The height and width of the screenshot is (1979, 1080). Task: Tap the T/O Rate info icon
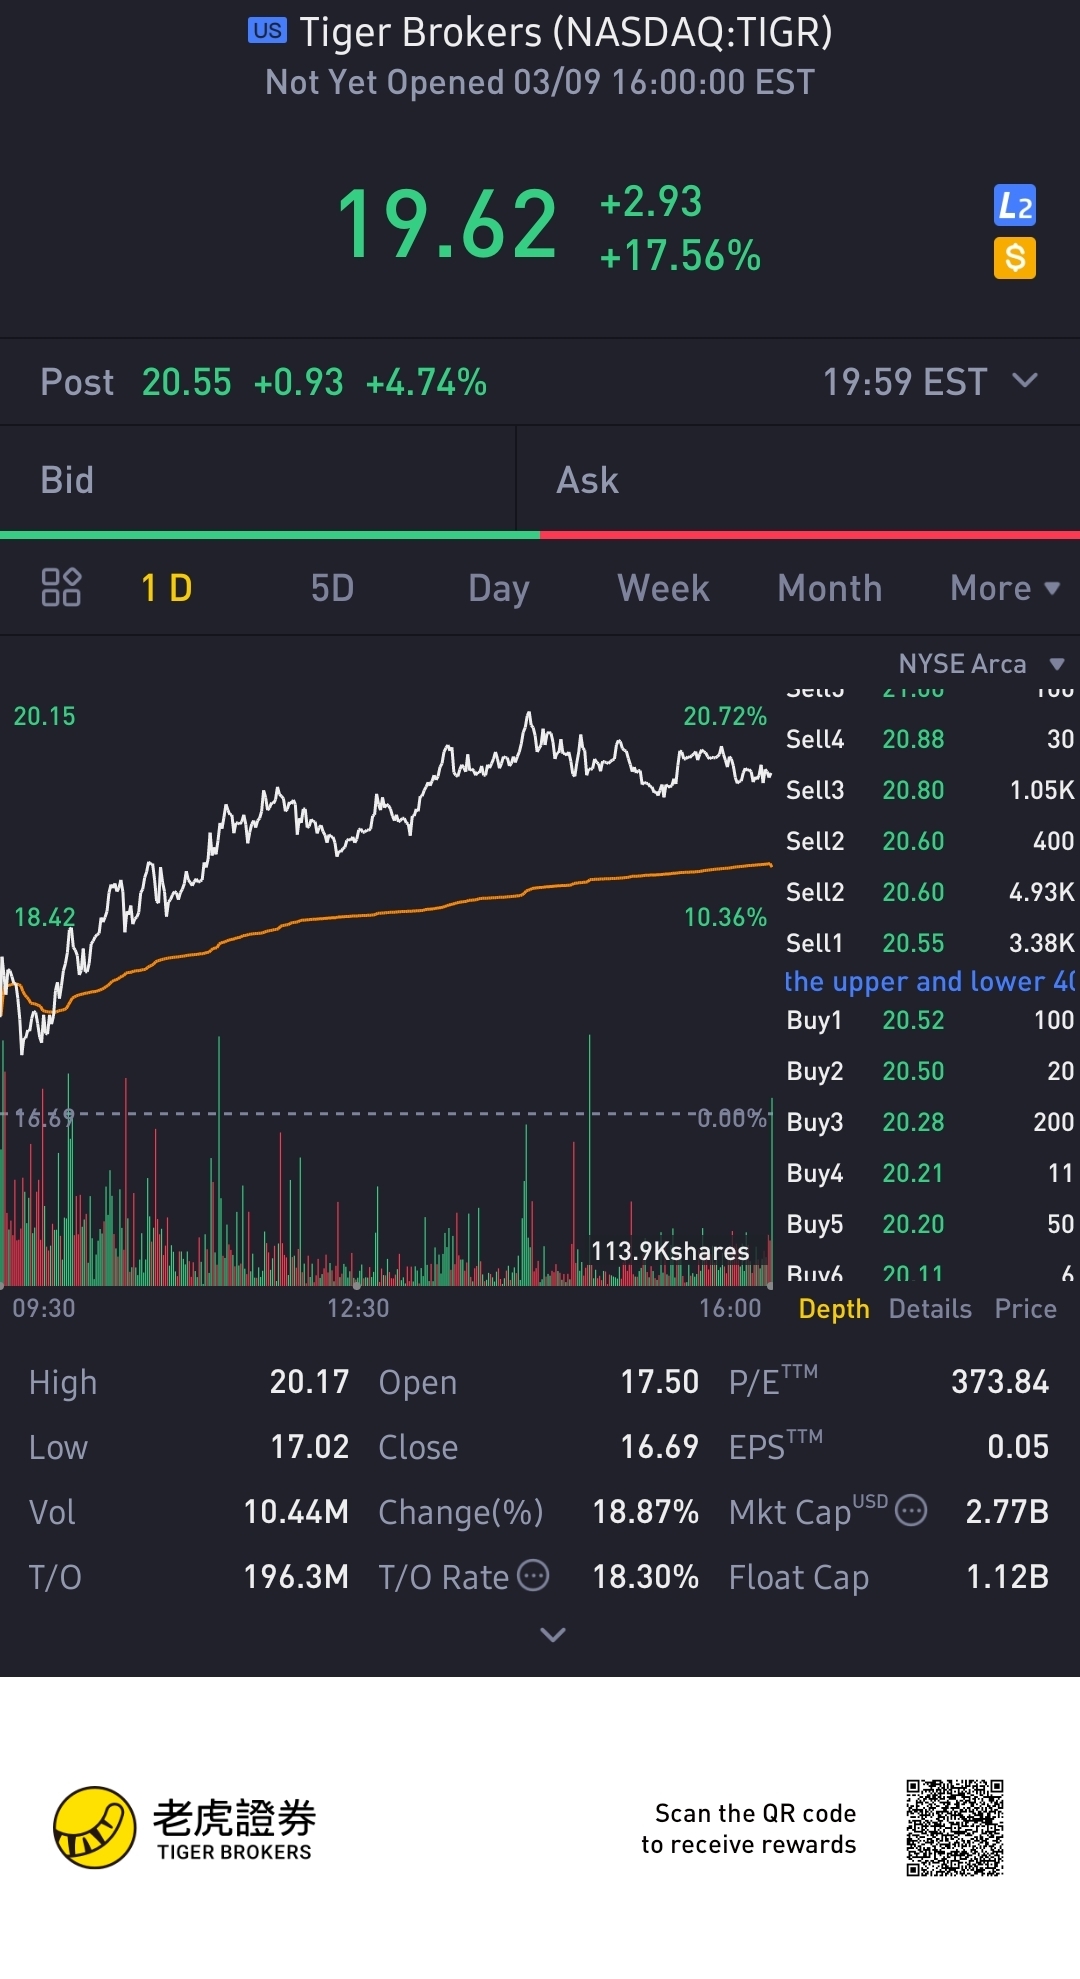coord(533,1576)
